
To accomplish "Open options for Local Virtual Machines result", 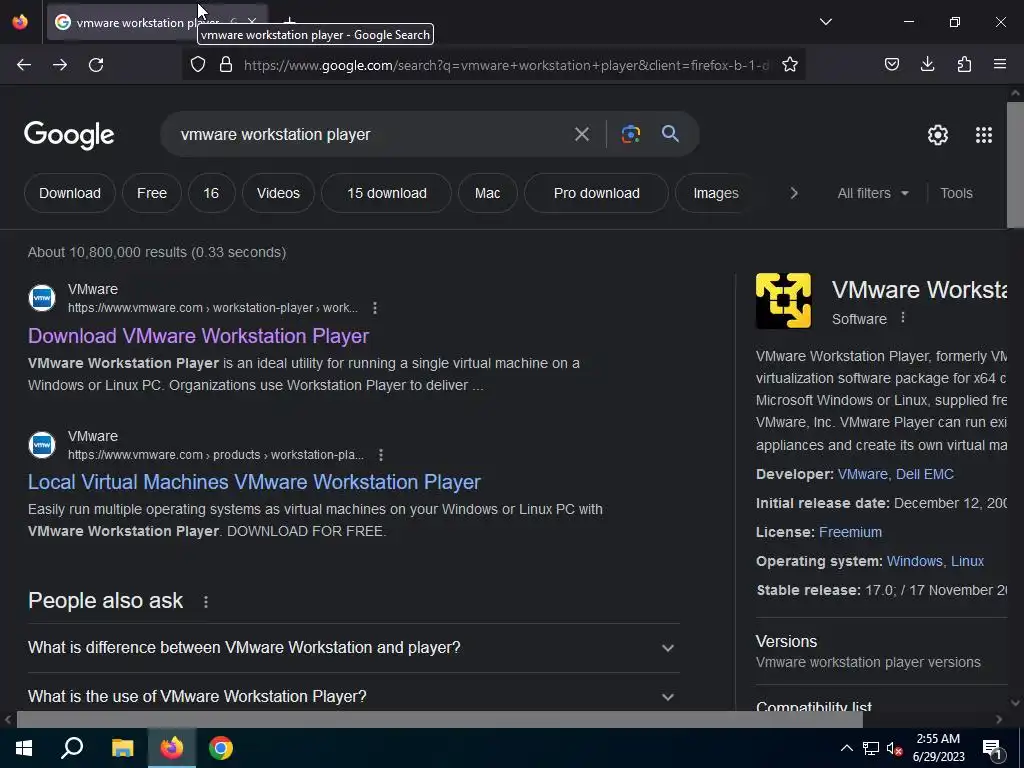I will pyautogui.click(x=381, y=455).
